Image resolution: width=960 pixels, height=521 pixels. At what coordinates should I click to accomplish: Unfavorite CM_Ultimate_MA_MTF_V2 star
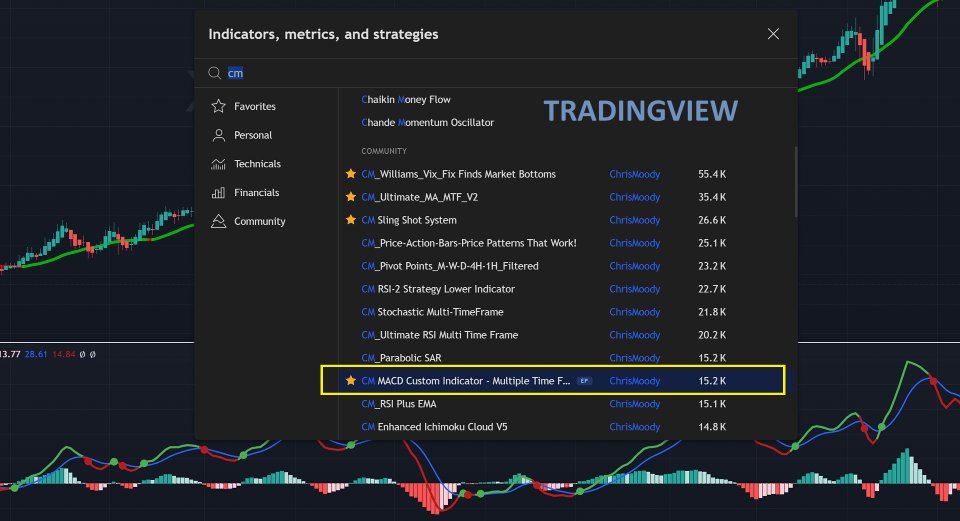pos(351,197)
